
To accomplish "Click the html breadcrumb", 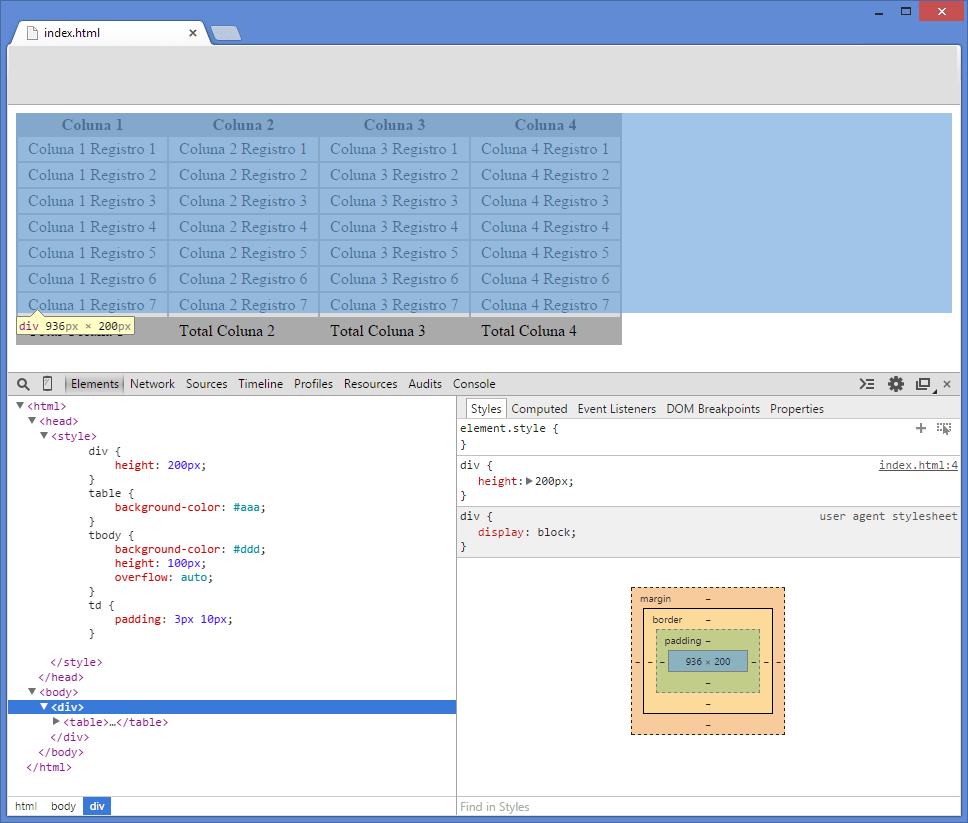I will [x=26, y=806].
